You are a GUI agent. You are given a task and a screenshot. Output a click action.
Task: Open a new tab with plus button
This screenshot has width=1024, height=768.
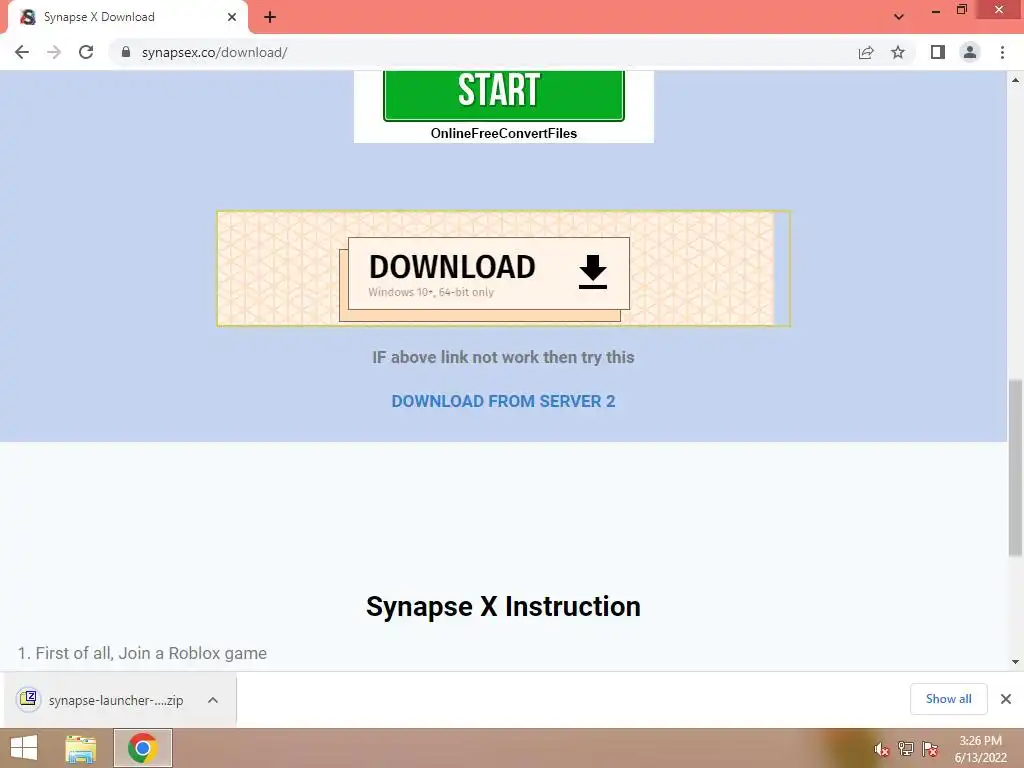coord(270,17)
